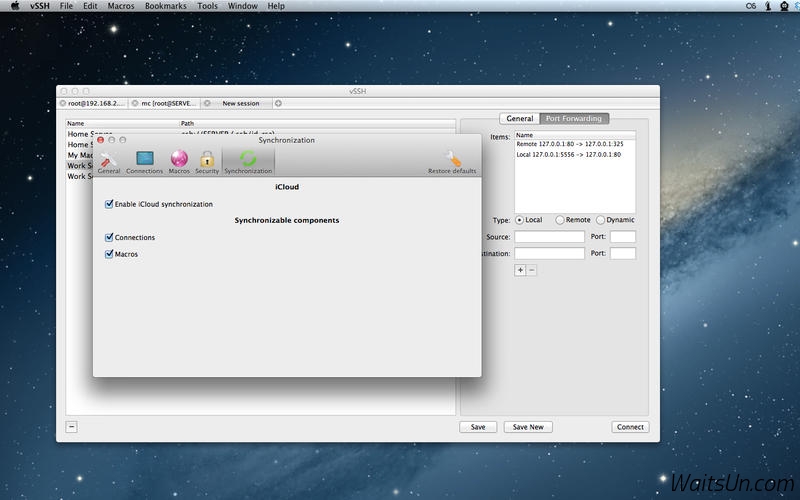Open the Help menu
800x500 pixels.
(276, 6)
